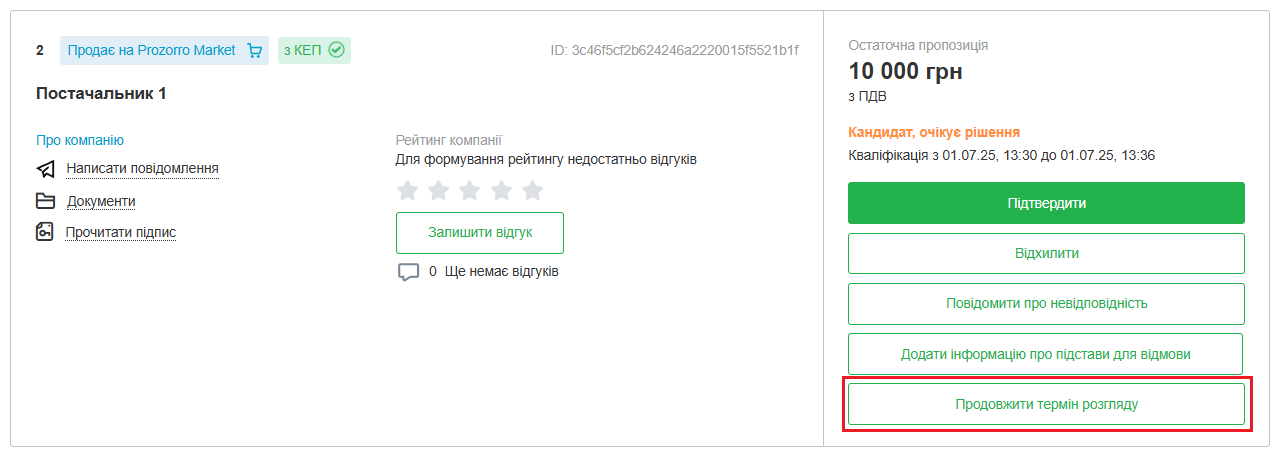Open the Написати повідомлення link
The height and width of the screenshot is (455, 1279).
click(x=142, y=168)
